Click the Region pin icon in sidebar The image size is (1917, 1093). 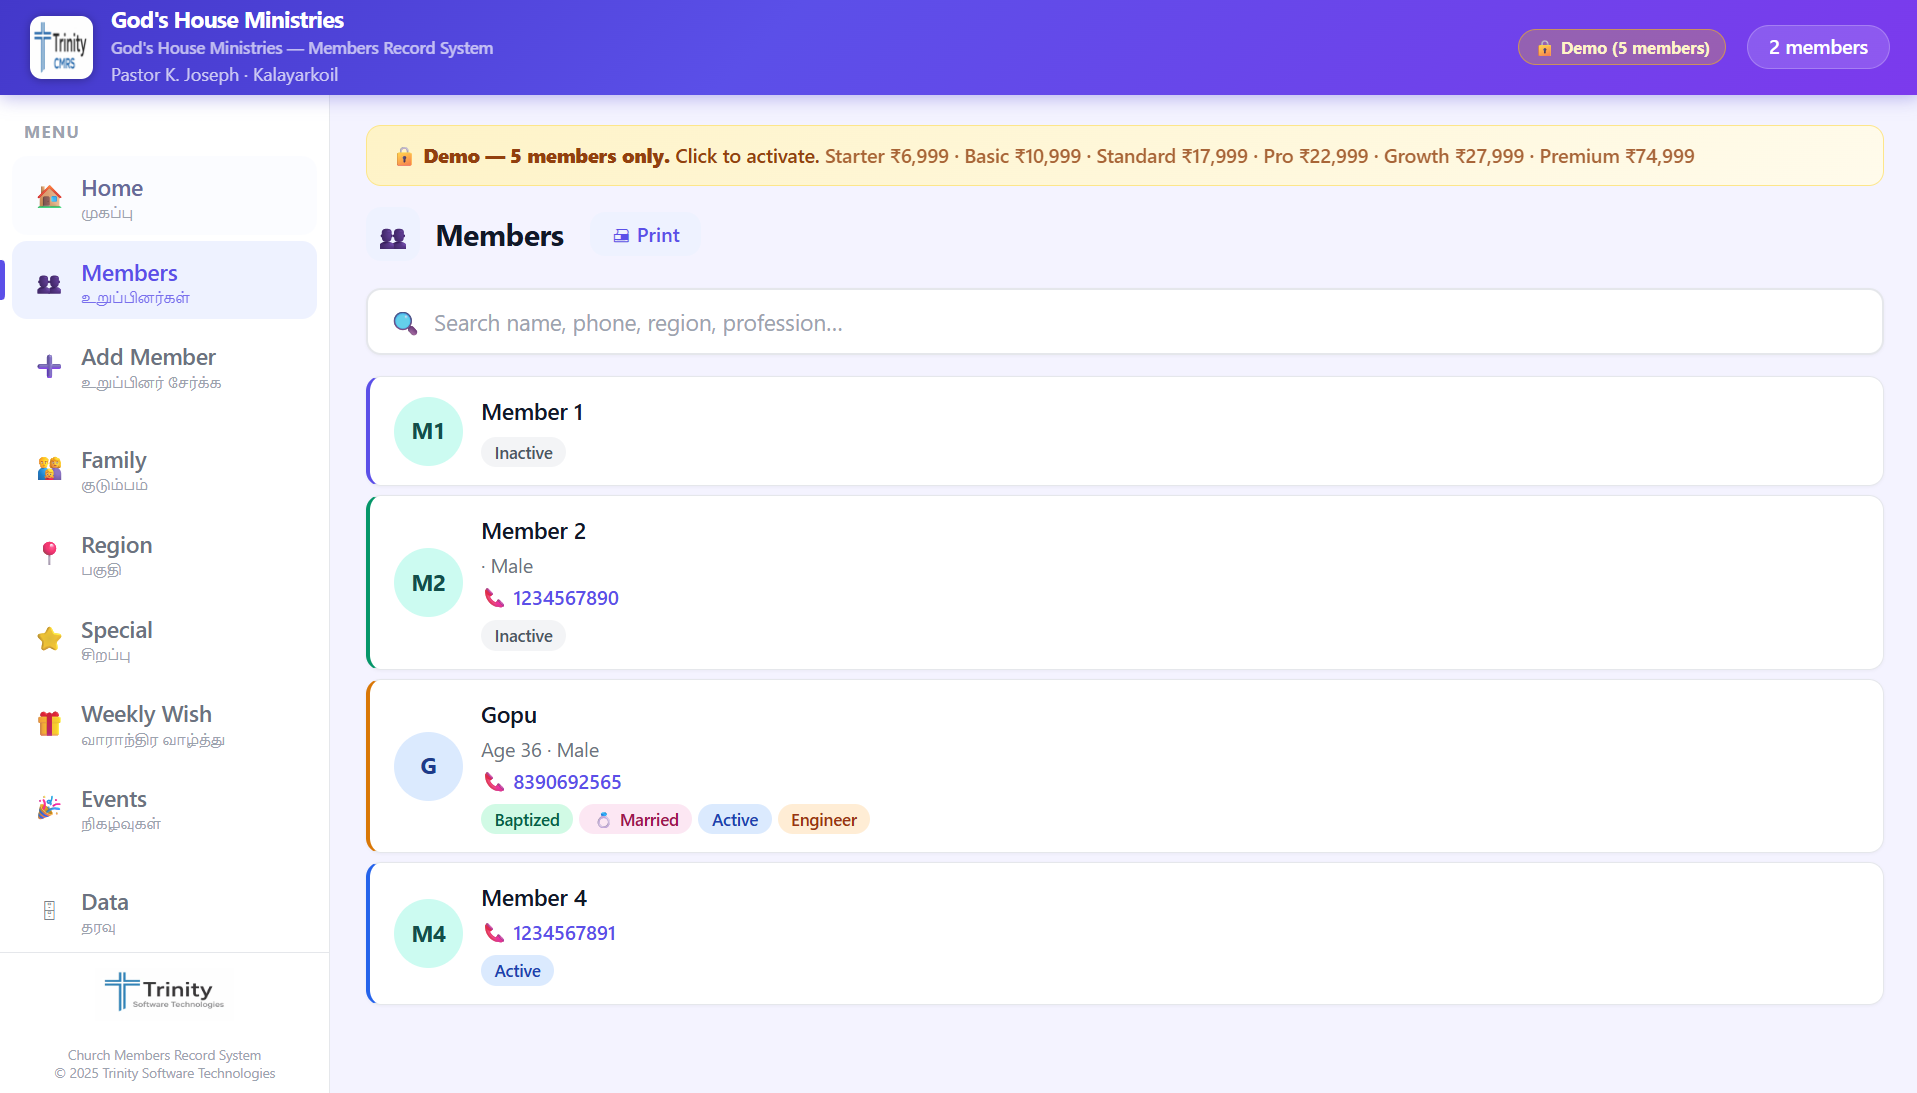[x=49, y=553]
